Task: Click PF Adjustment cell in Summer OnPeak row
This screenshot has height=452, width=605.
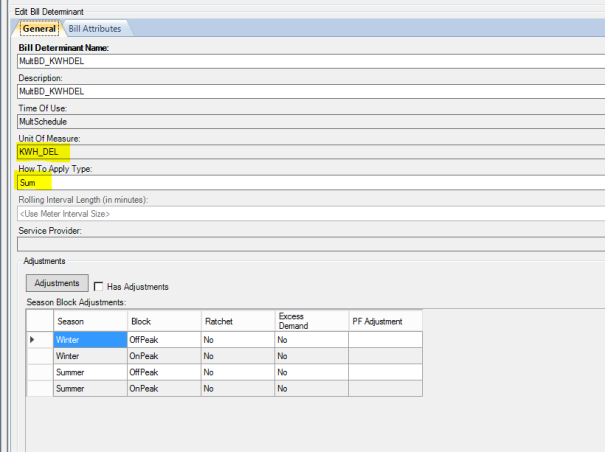Action: tap(385, 388)
